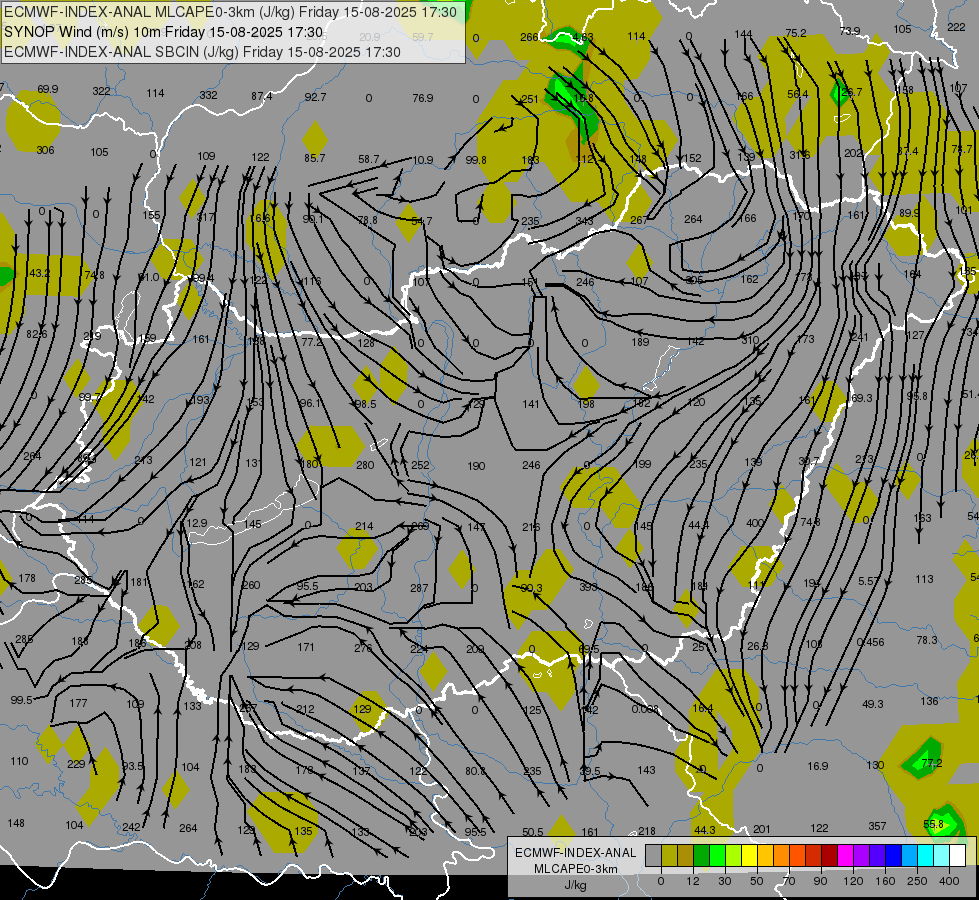This screenshot has width=979, height=900.
Task: Select the map value 50.5
Action: (533, 832)
